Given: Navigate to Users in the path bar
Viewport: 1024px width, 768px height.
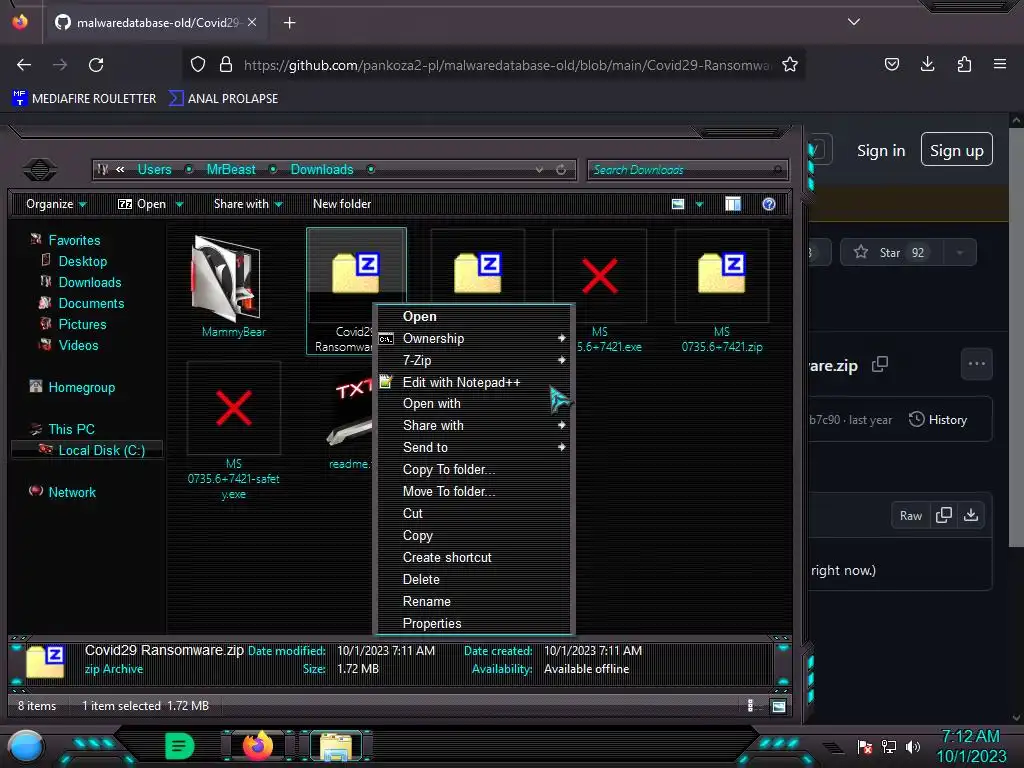Looking at the screenshot, I should 154,170.
